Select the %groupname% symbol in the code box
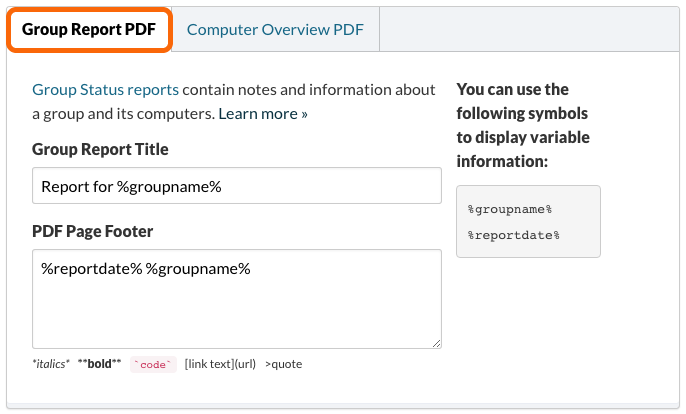686x414 pixels. 510,210
